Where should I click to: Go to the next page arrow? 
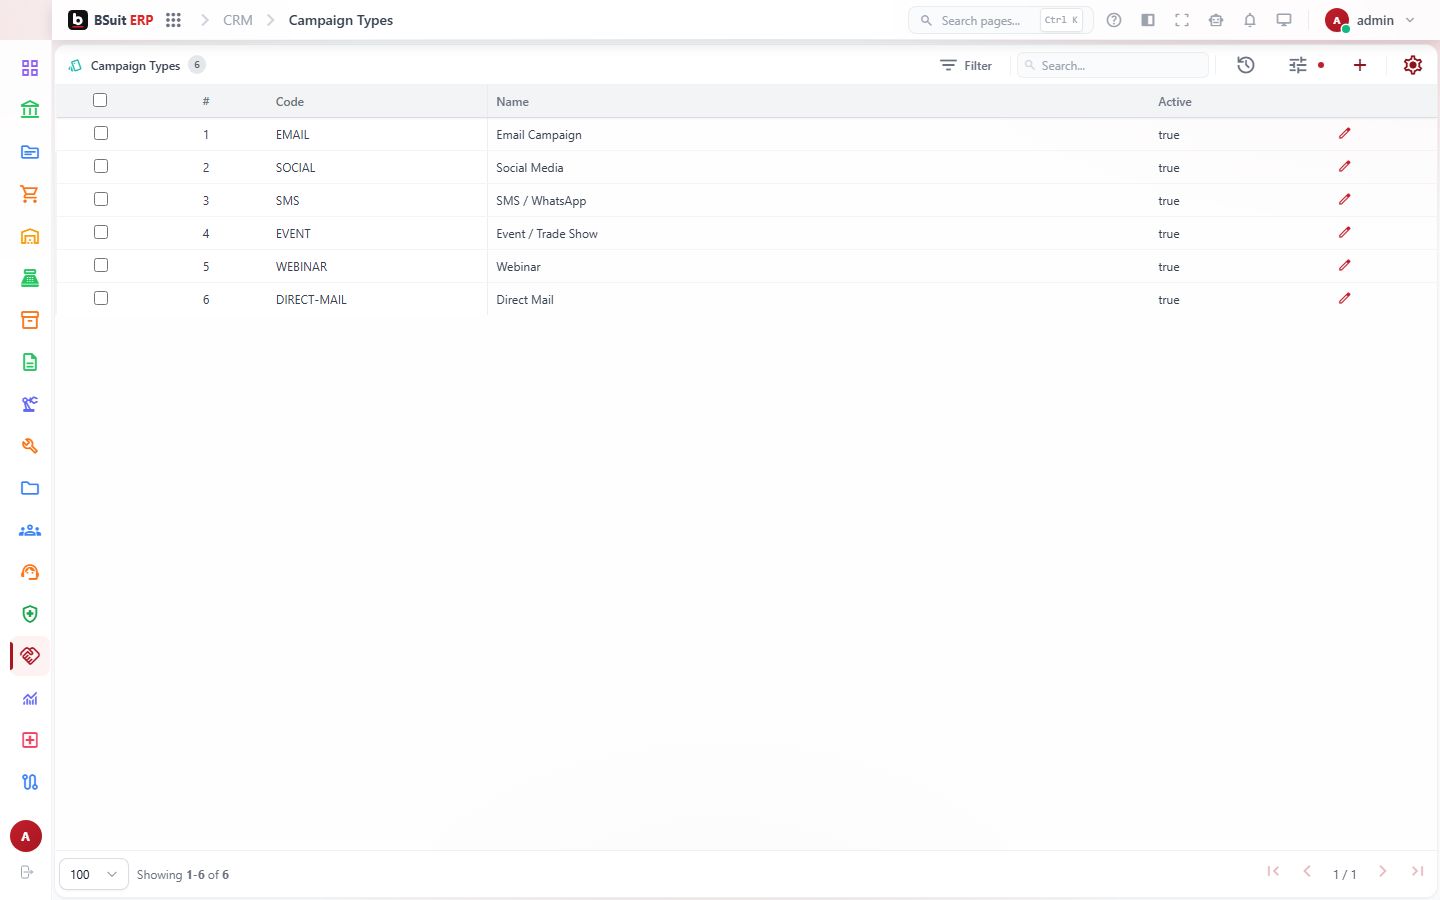click(1383, 872)
